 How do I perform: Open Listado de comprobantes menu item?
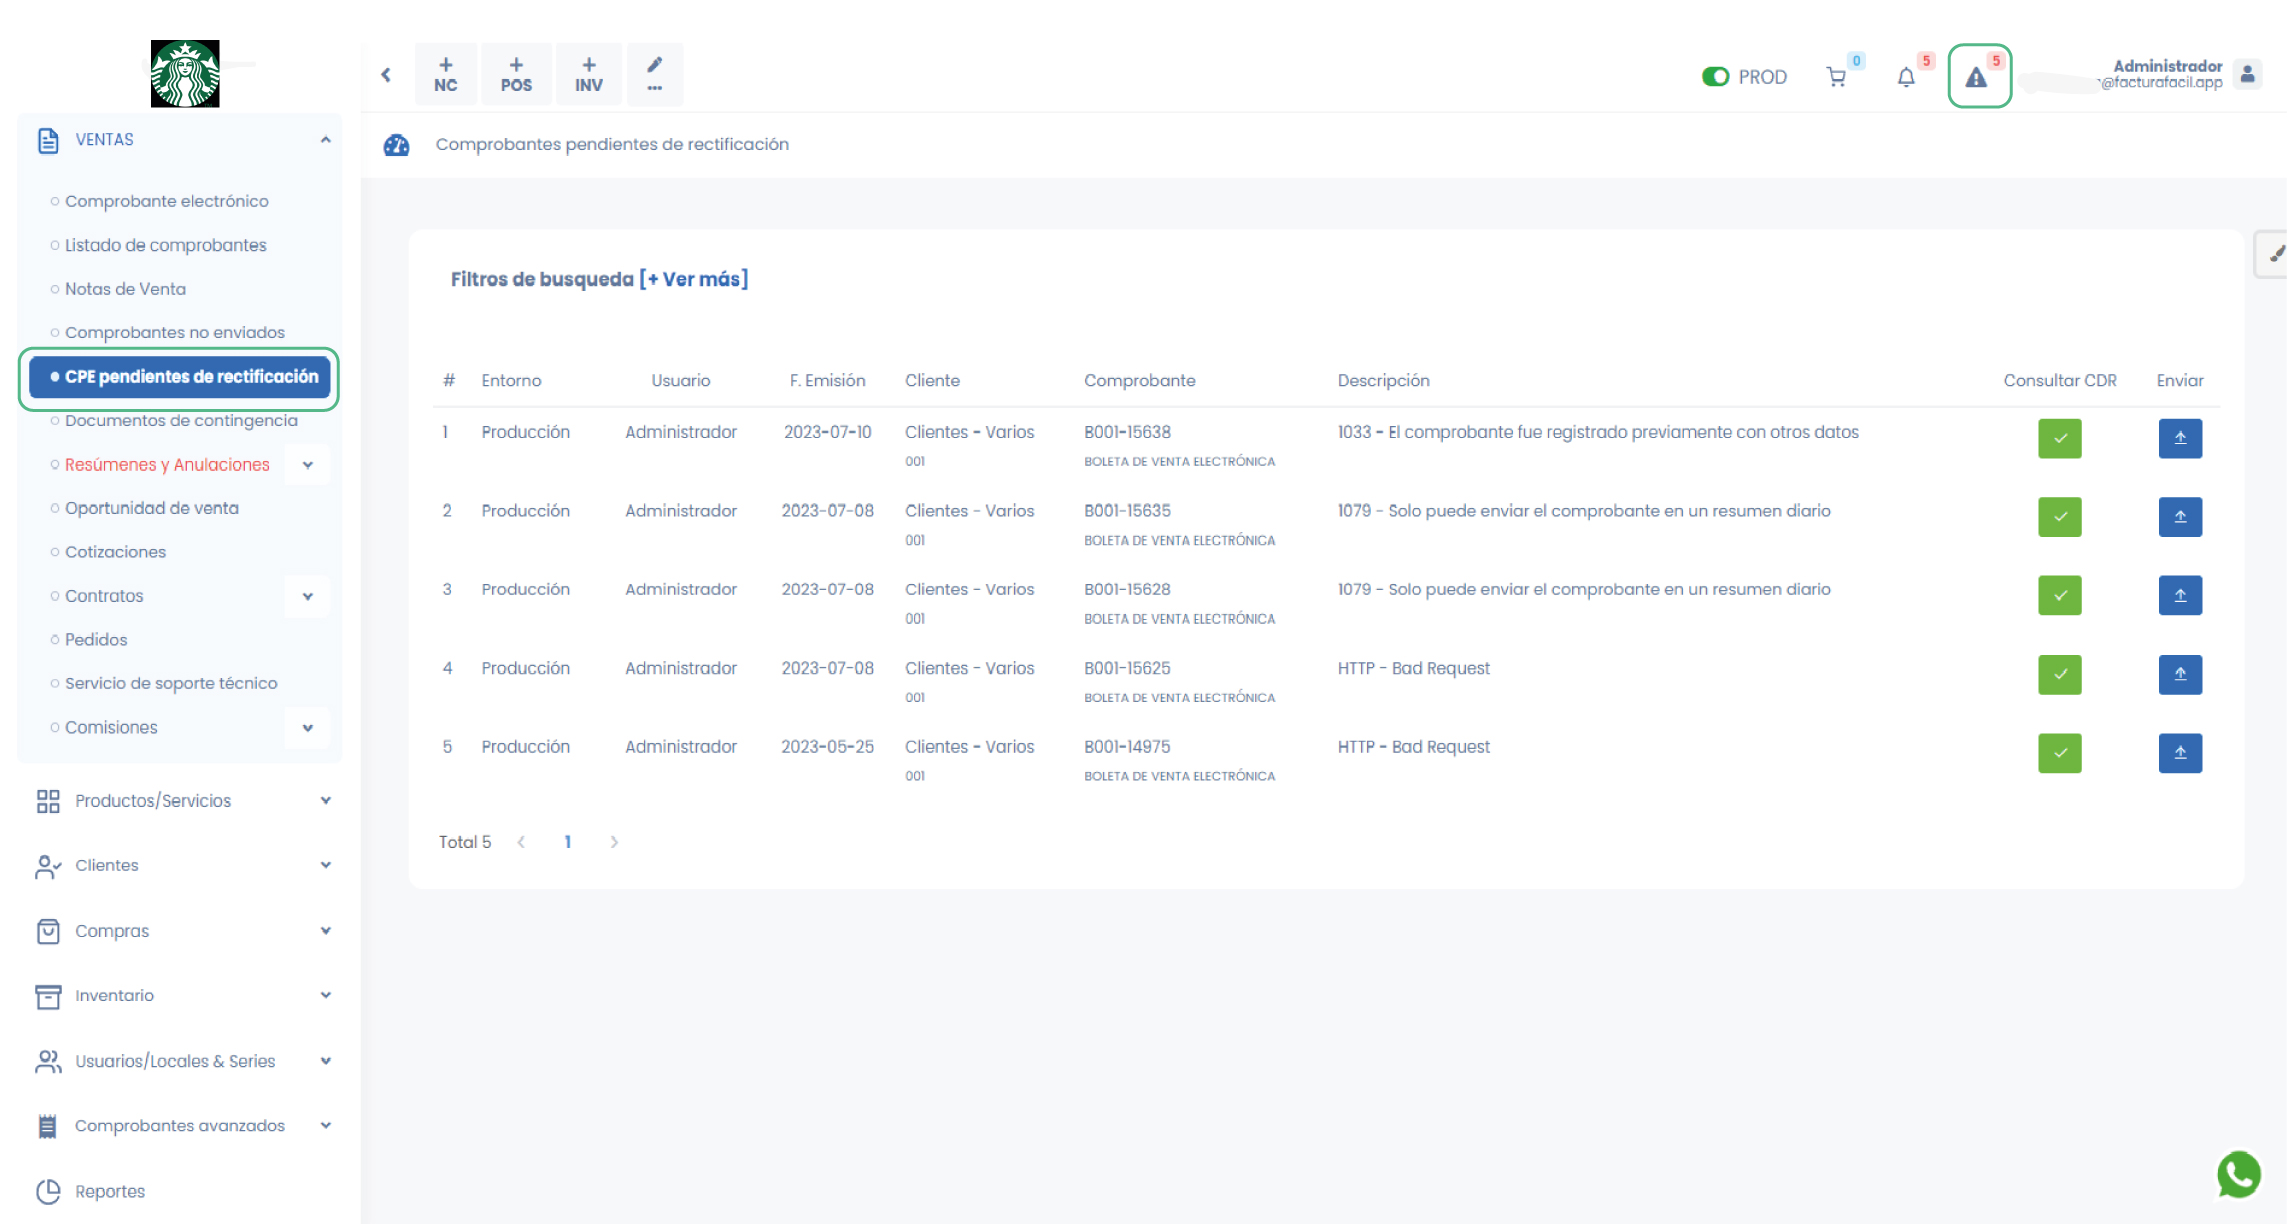pos(165,245)
